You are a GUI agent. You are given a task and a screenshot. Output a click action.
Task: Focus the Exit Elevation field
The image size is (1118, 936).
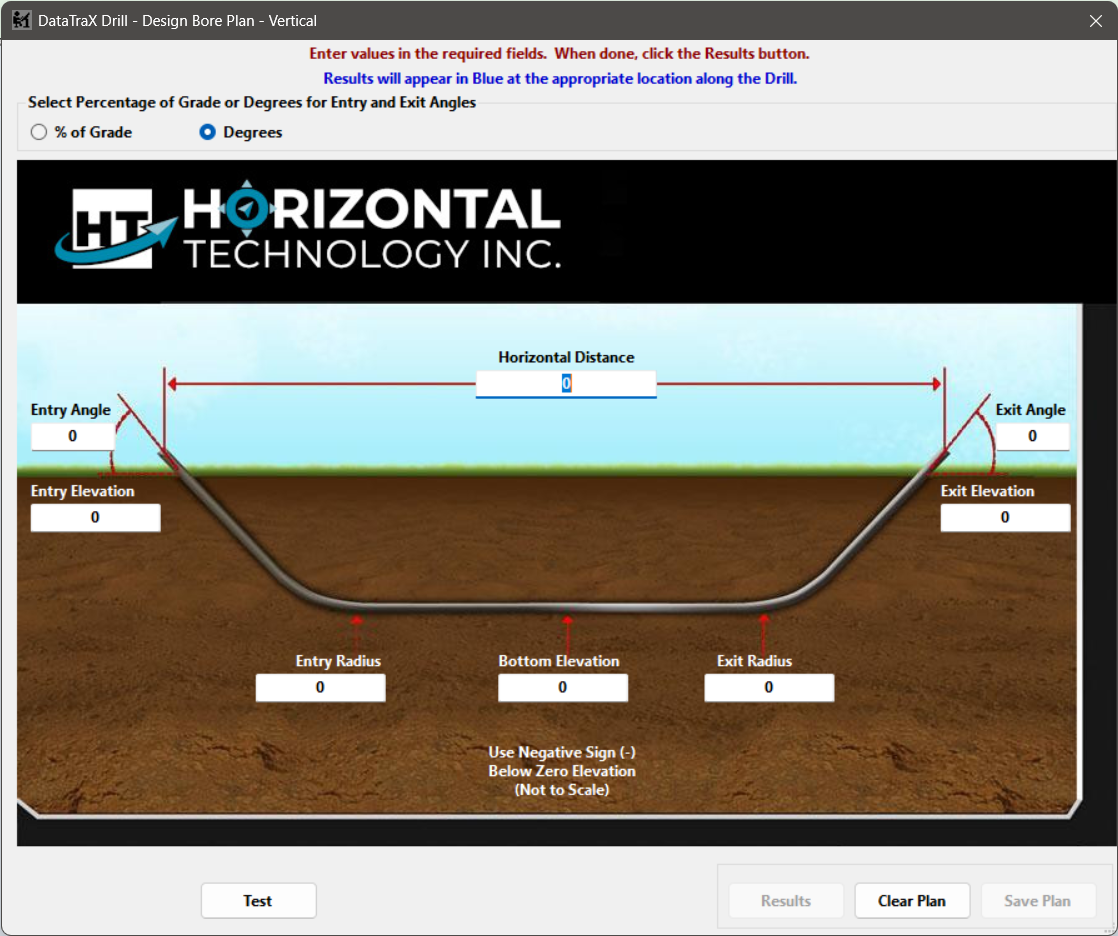tap(1005, 518)
